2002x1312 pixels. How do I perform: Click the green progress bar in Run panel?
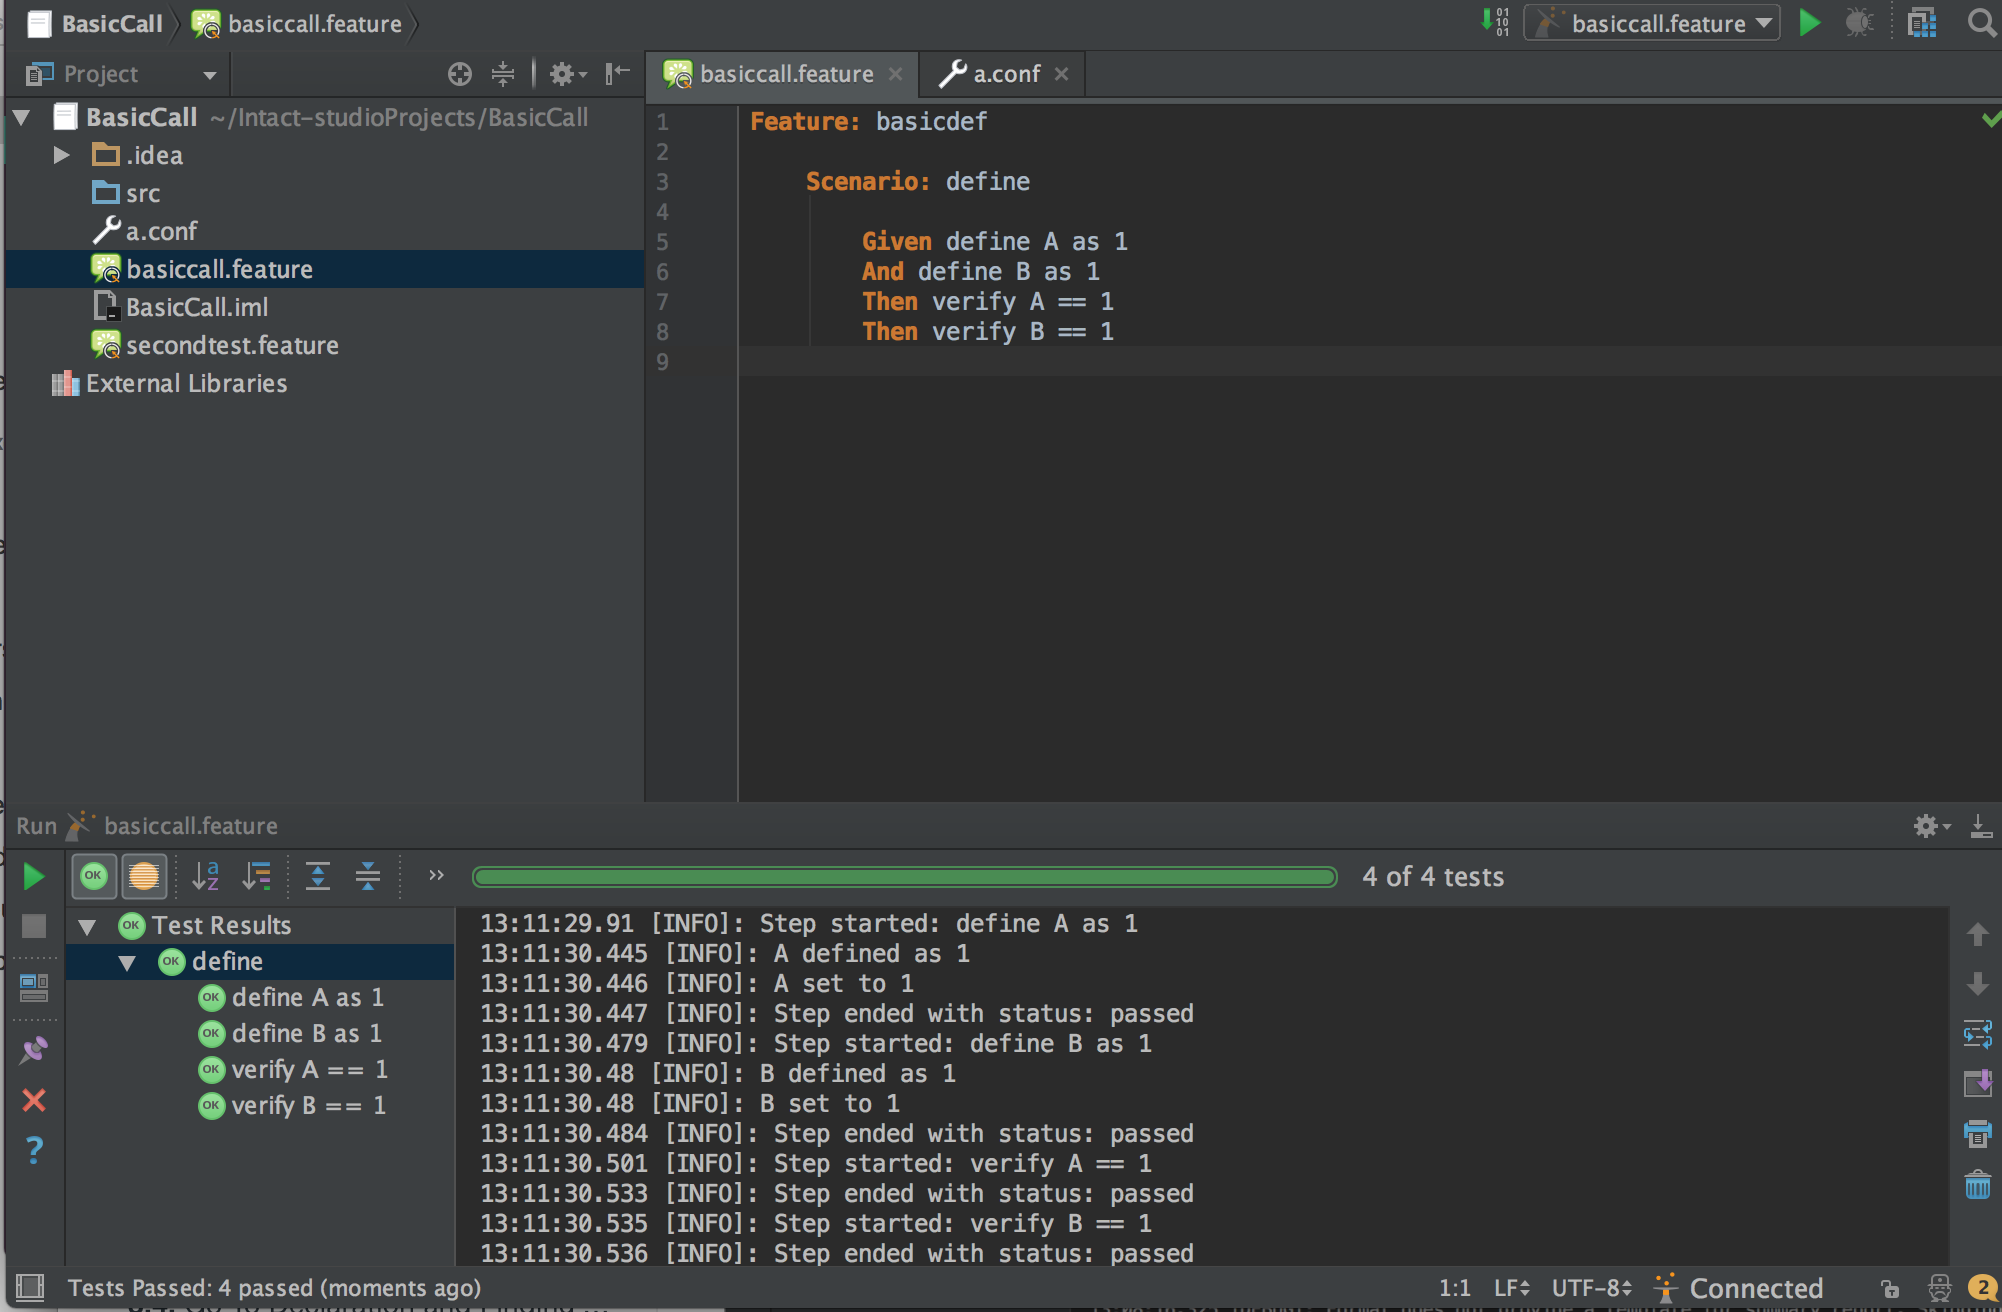pyautogui.click(x=904, y=876)
